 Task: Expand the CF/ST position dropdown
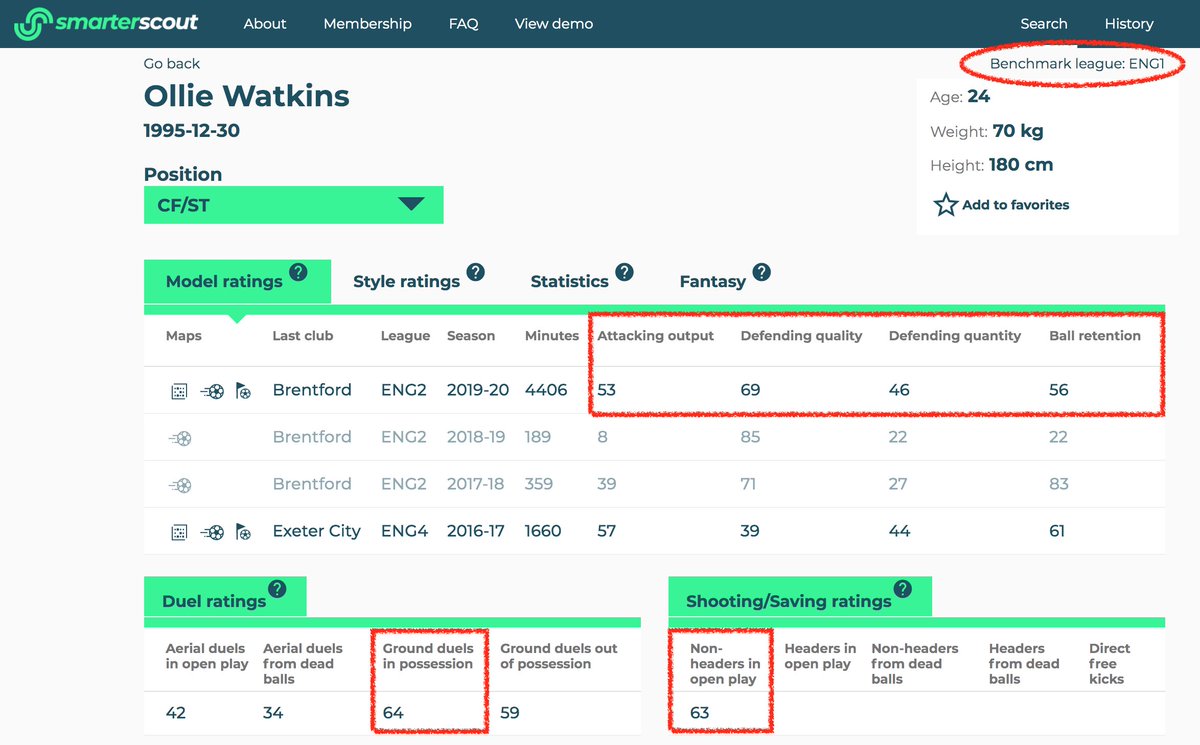293,205
